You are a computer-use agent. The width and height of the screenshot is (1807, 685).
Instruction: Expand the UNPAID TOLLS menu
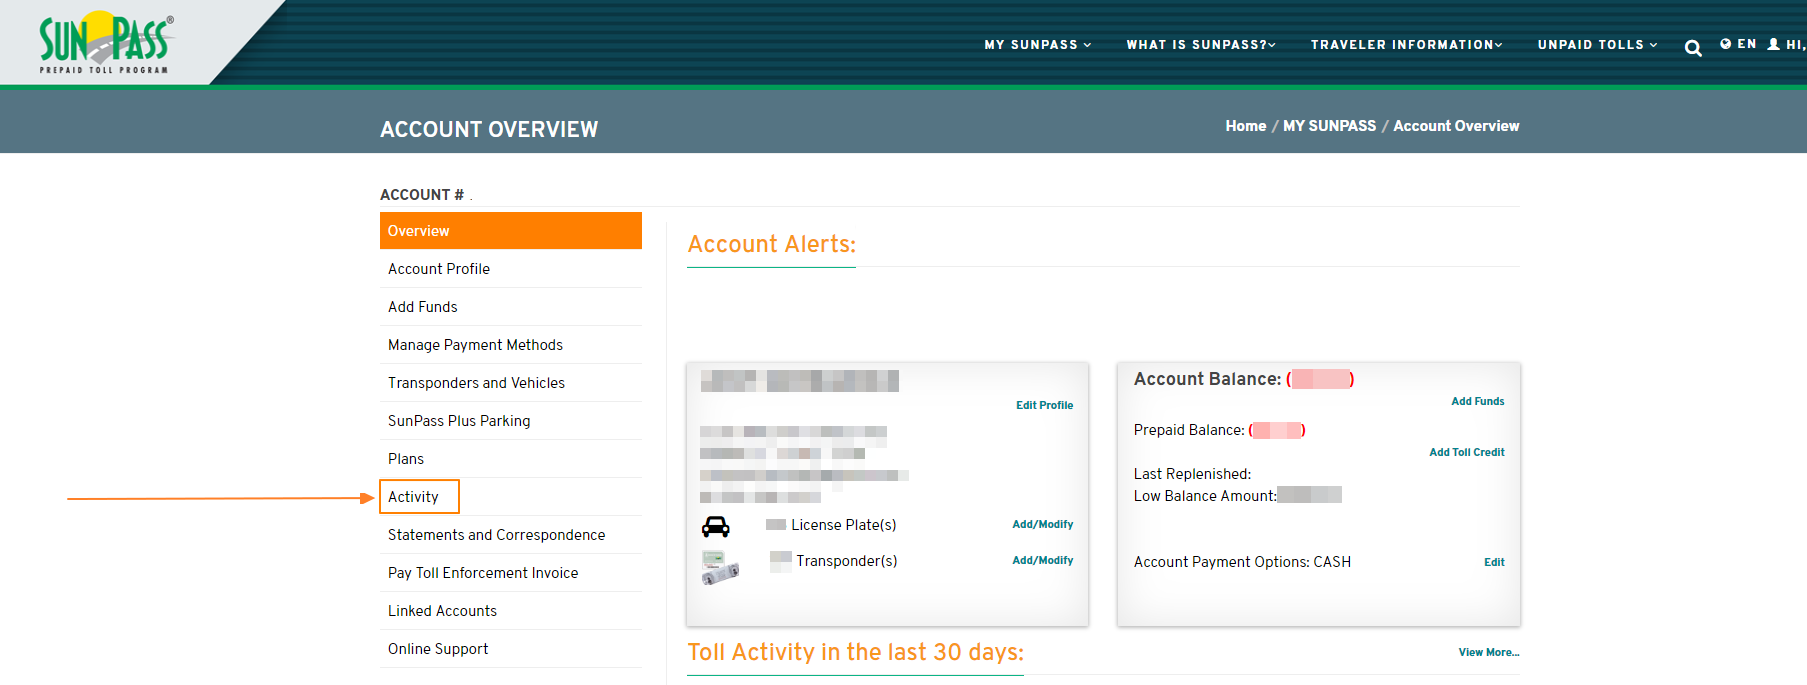(1597, 45)
